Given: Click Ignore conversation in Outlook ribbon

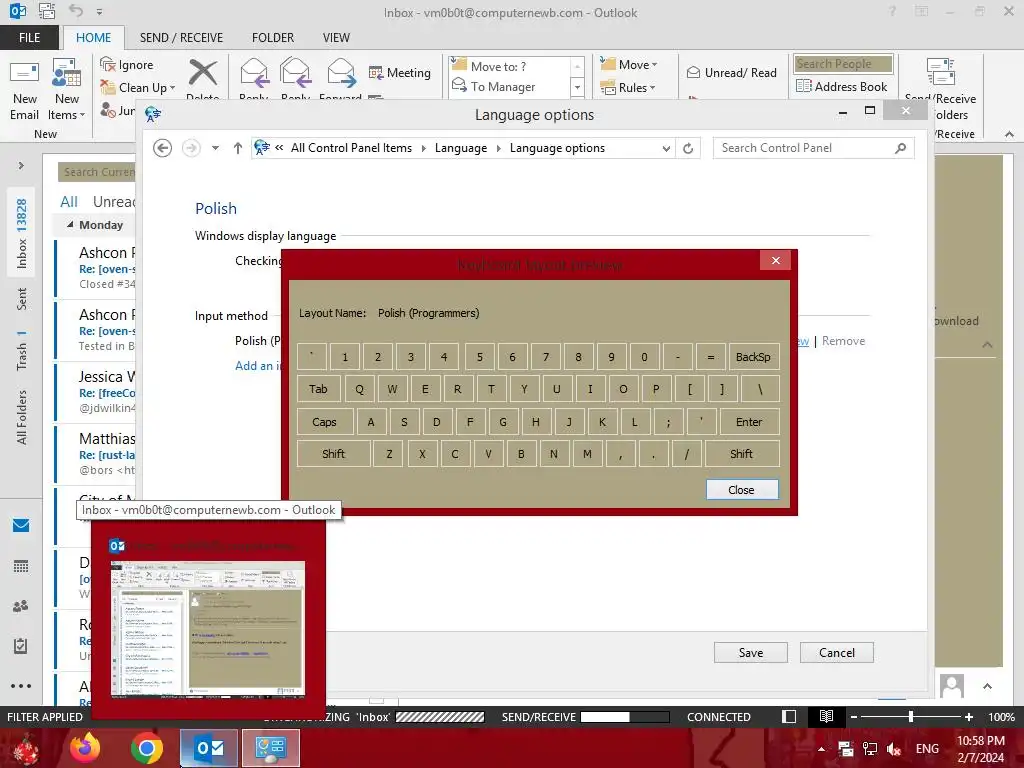Looking at the screenshot, I should pyautogui.click(x=127, y=65).
